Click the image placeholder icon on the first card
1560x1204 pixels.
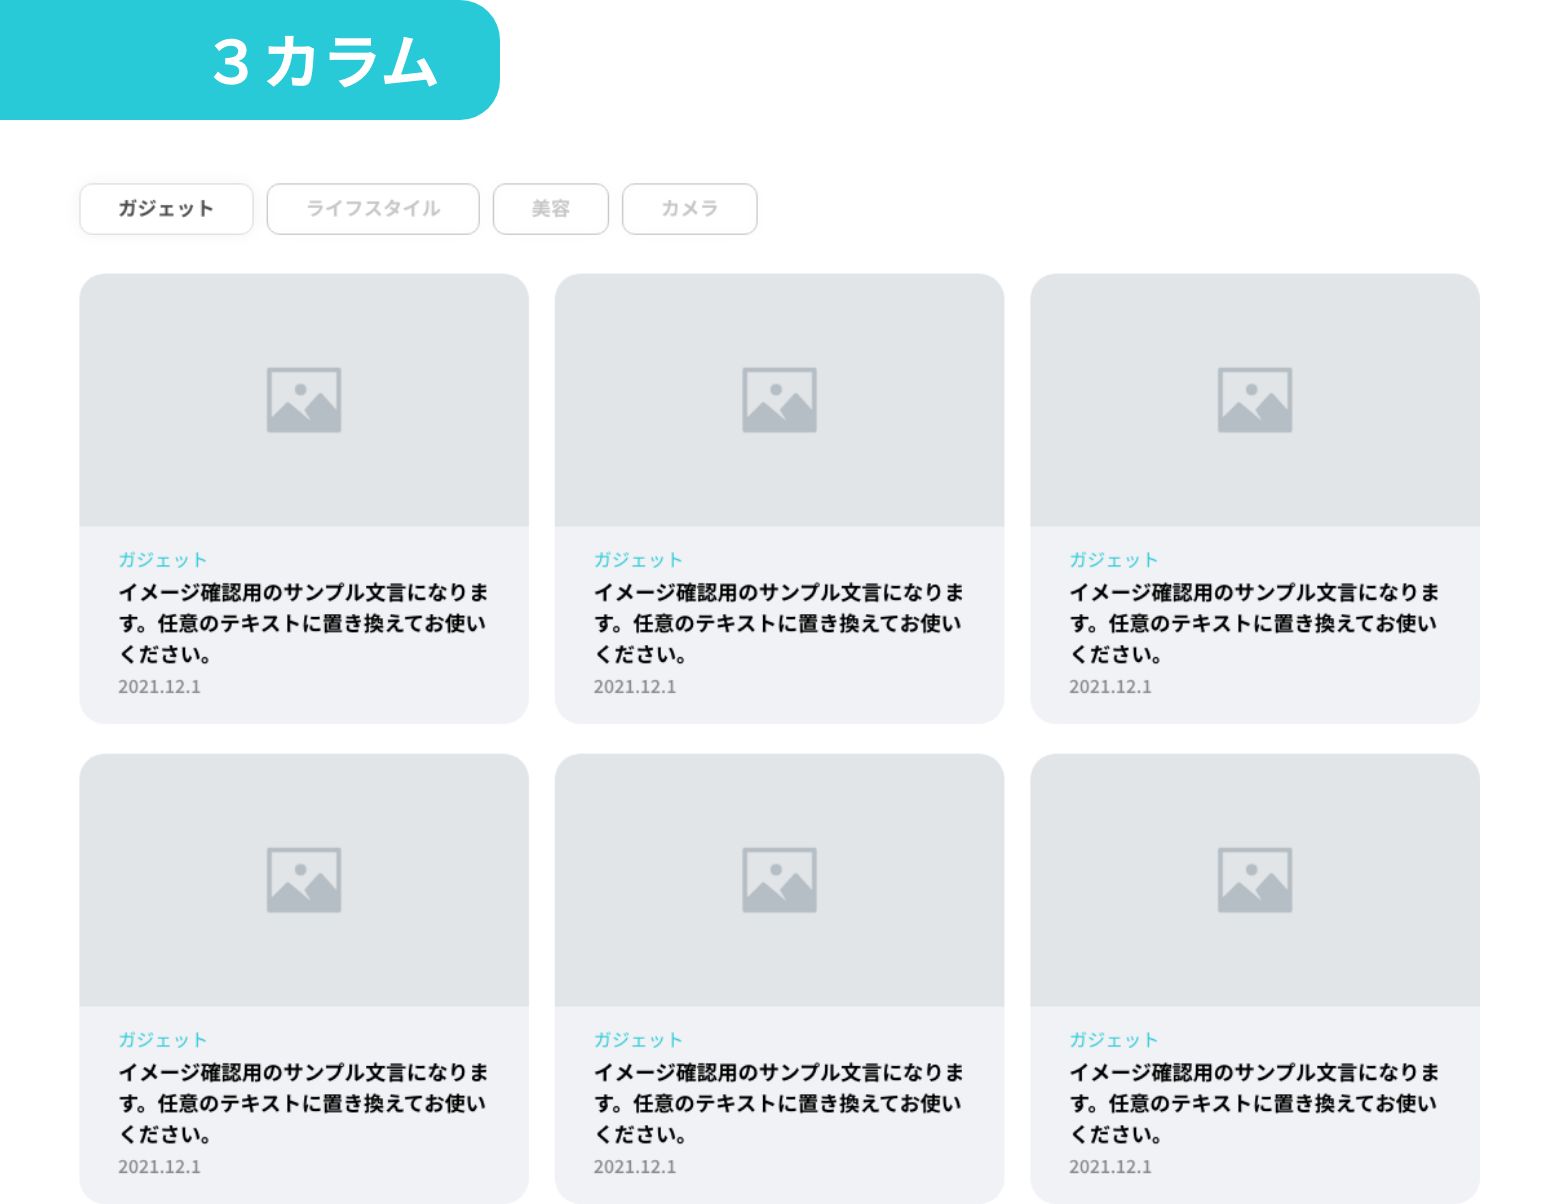(x=305, y=398)
